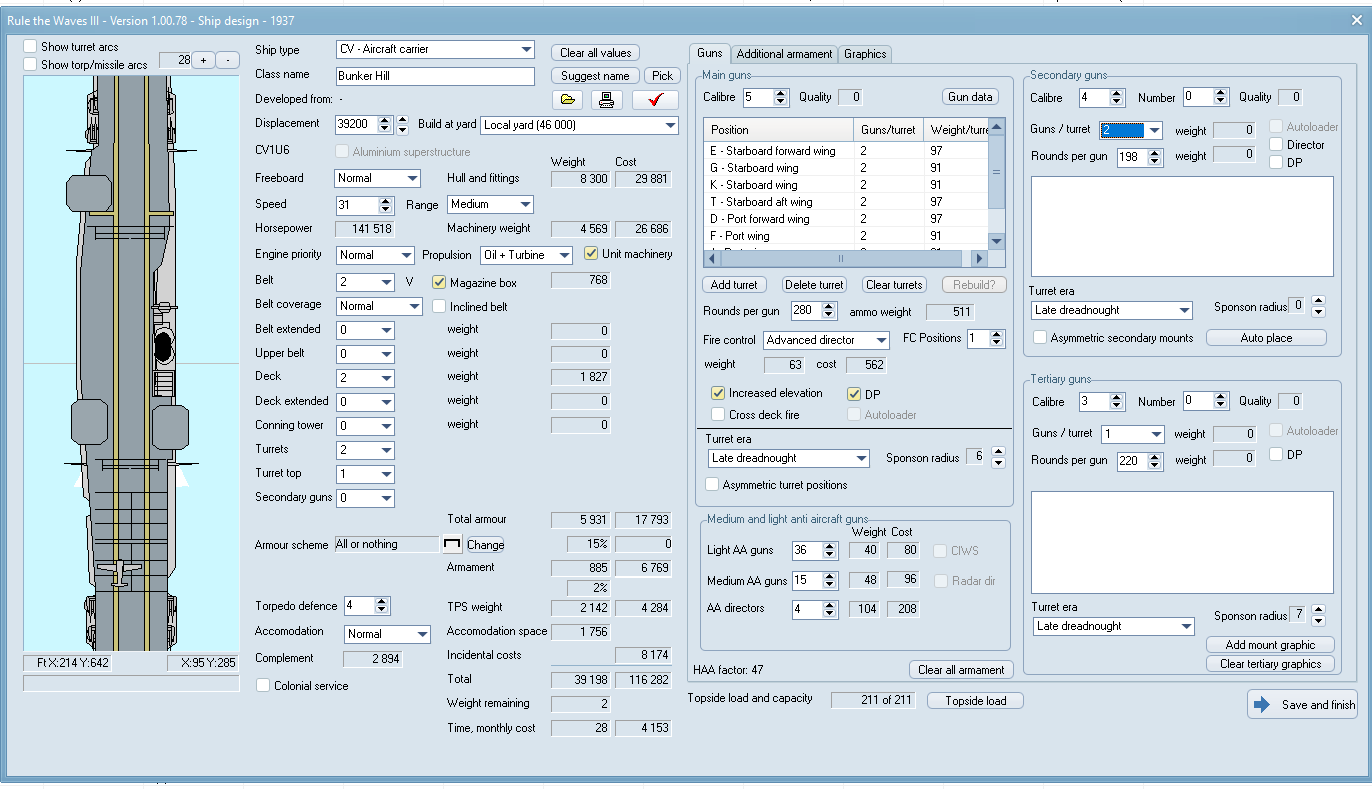1372x789 pixels.
Task: Open Build at yard dropdown
Action: [670, 126]
